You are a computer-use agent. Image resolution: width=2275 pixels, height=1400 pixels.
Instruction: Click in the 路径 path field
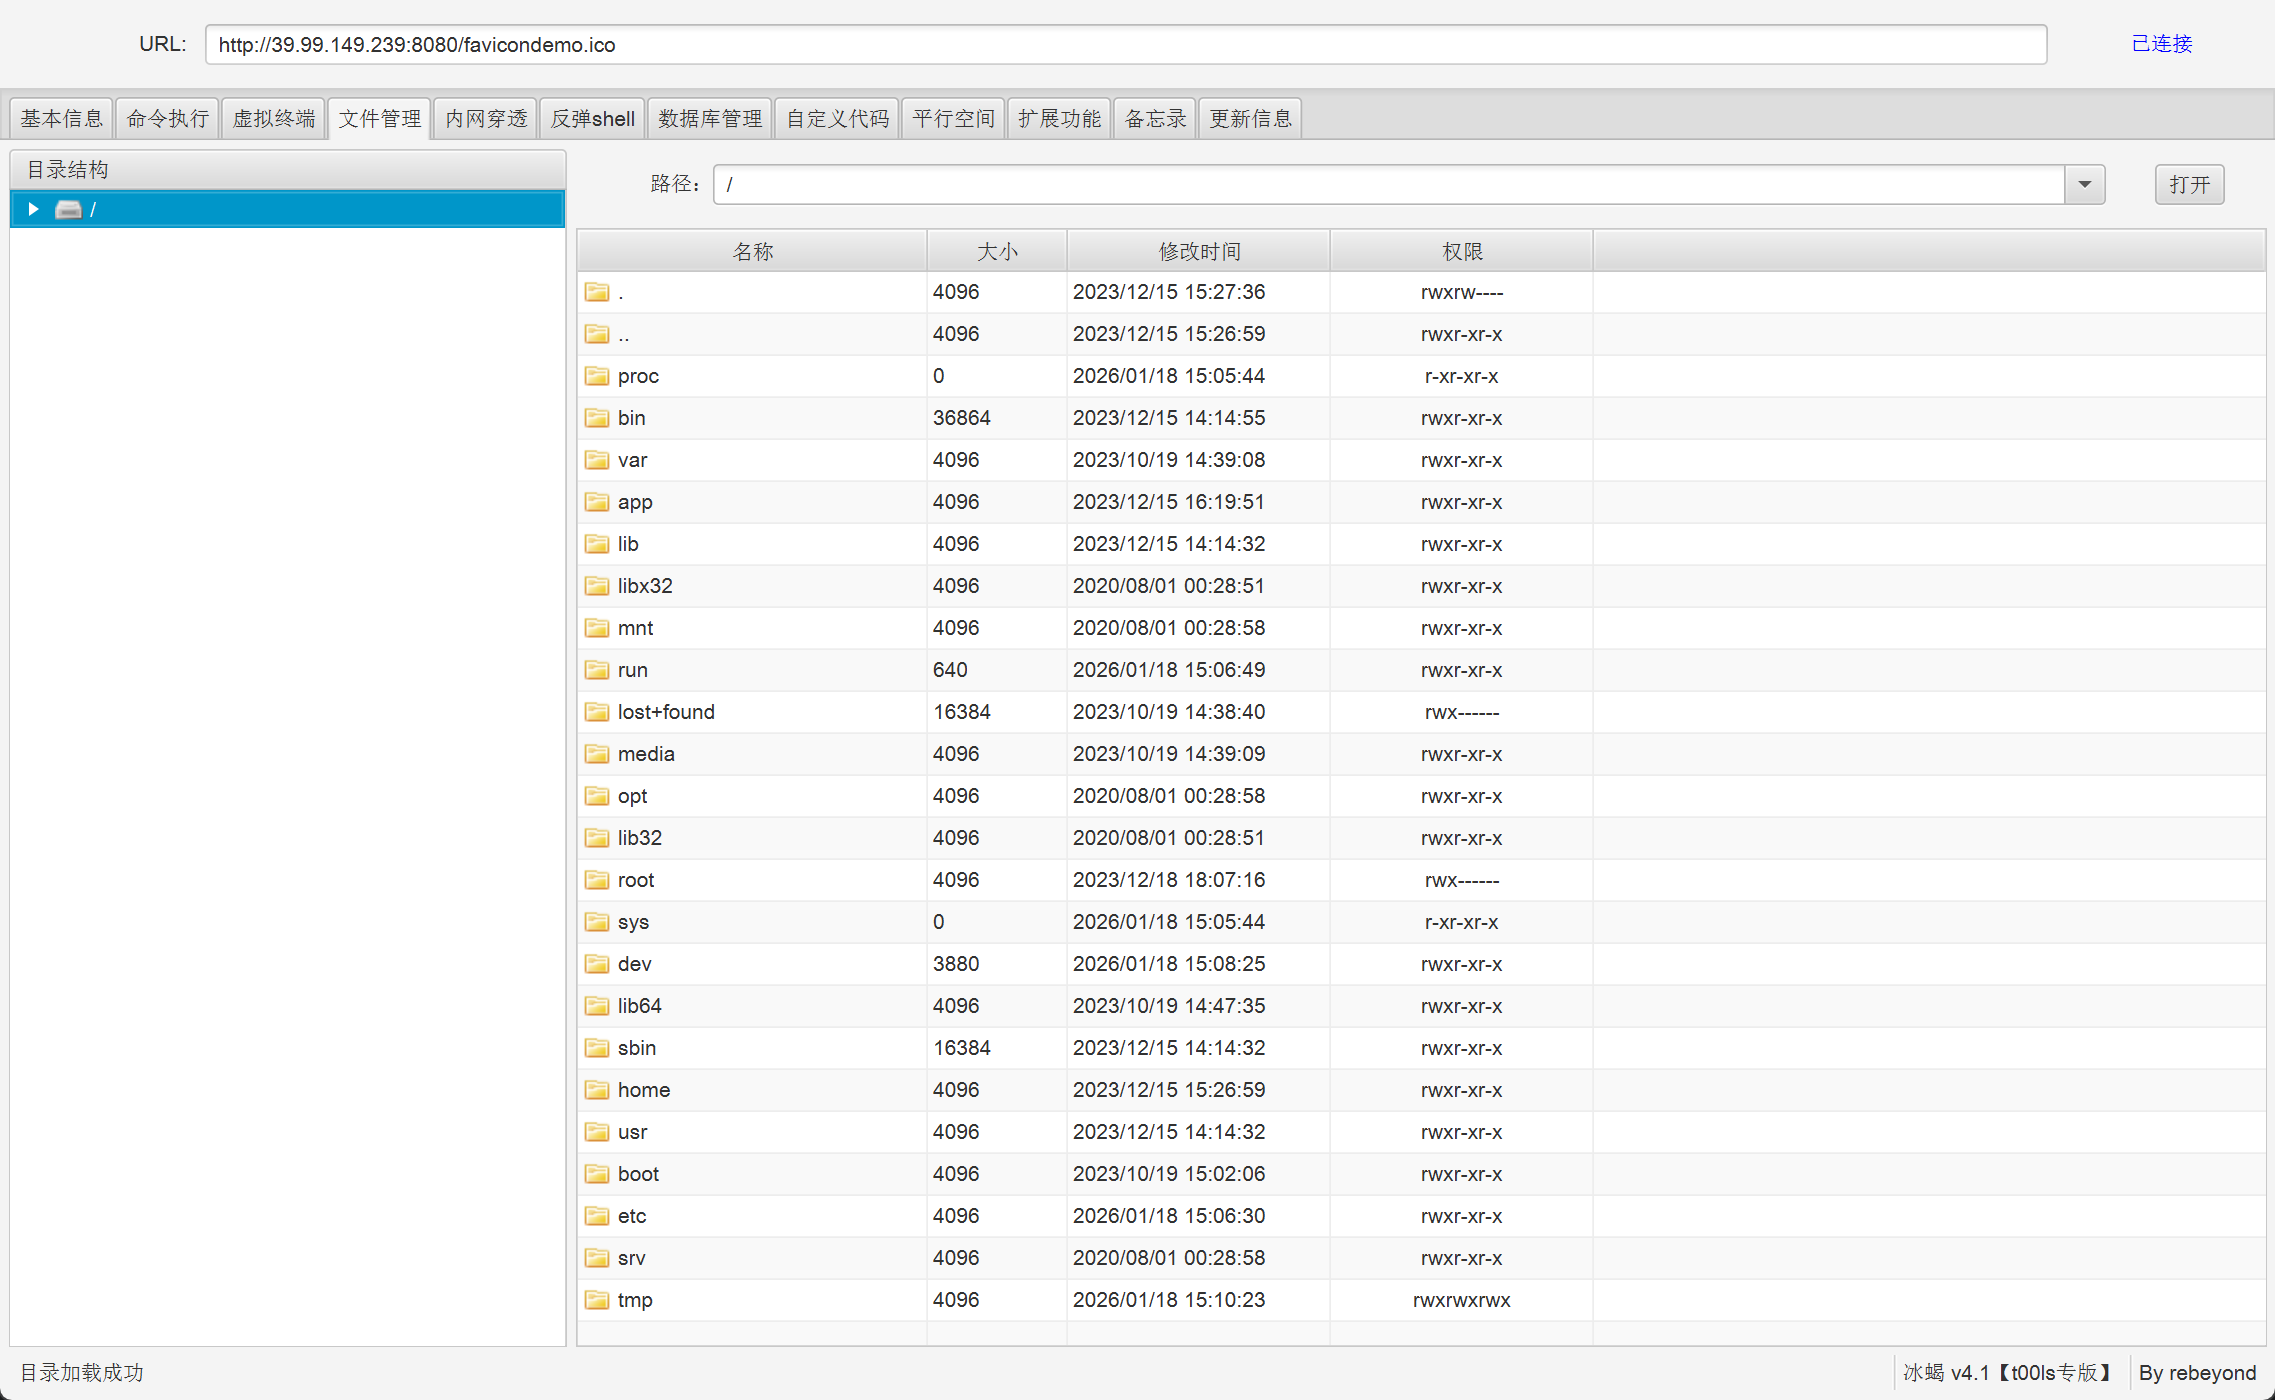pyautogui.click(x=1388, y=184)
